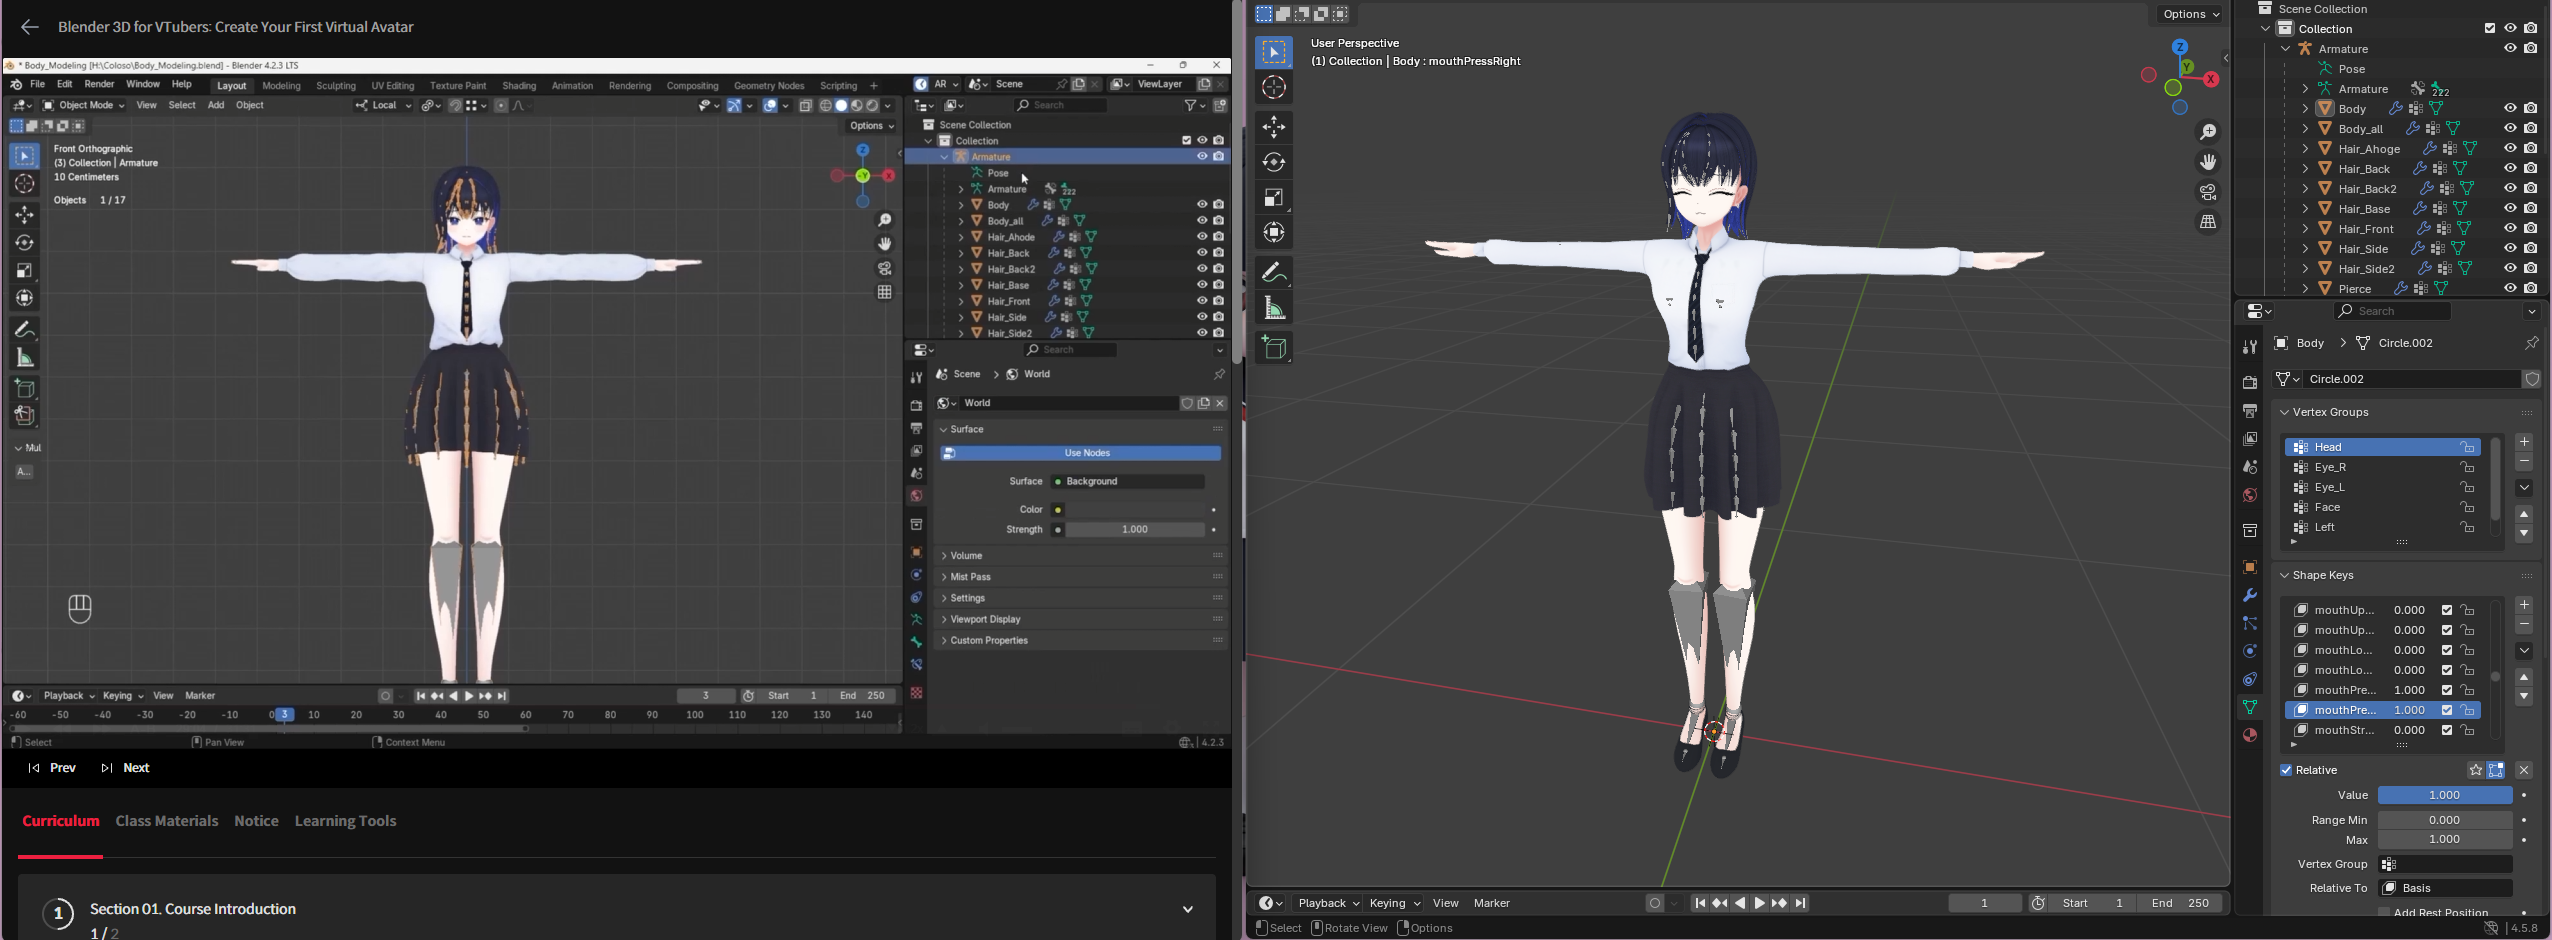Open Object Mode dropdown in the video's Blender

tap(84, 105)
